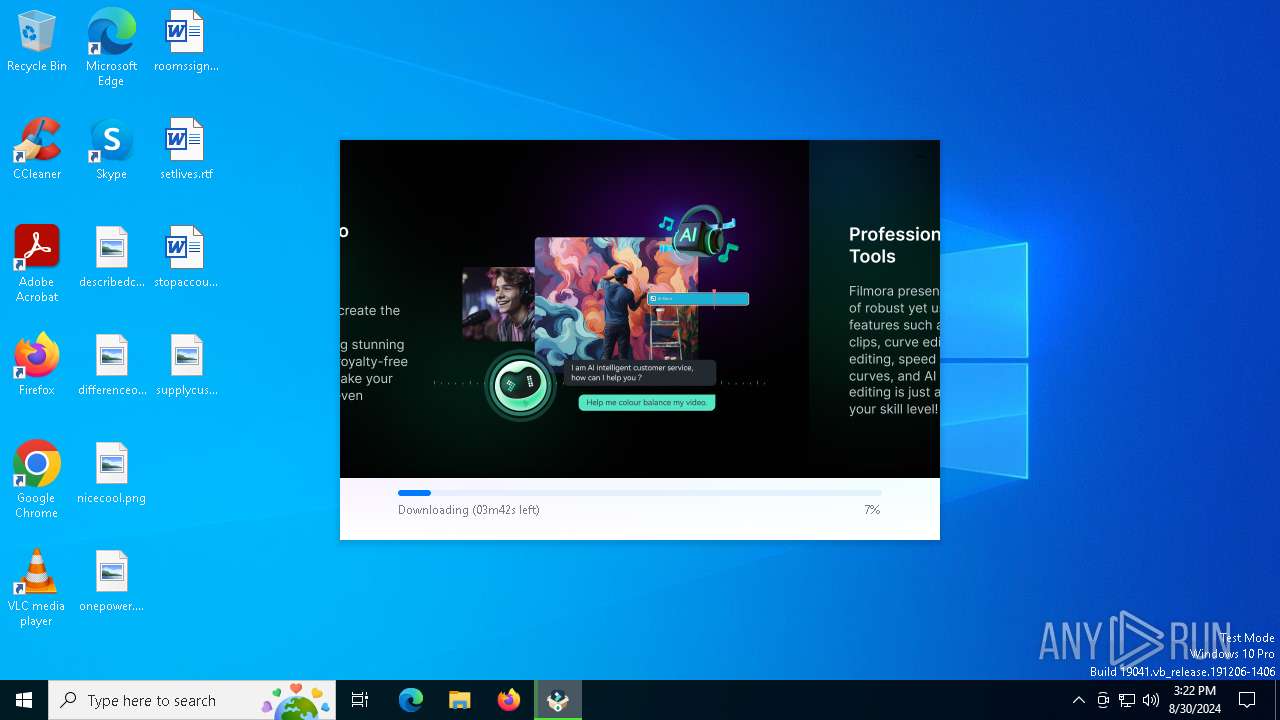The image size is (1280, 720).
Task: Click the taskbar search box
Action: coord(192,700)
